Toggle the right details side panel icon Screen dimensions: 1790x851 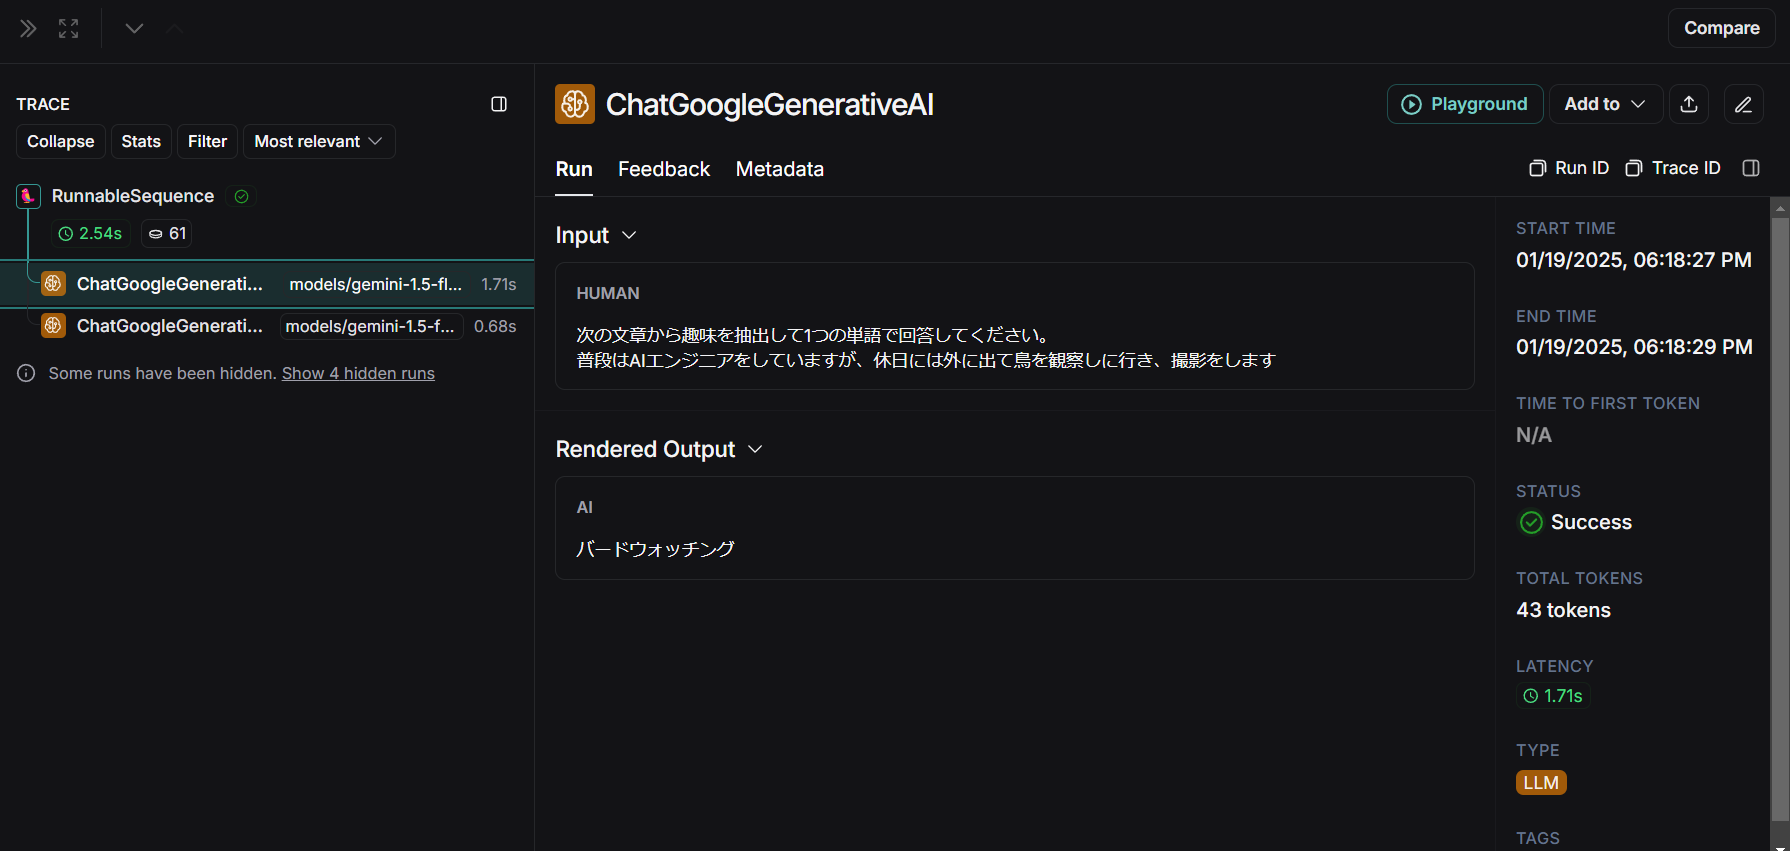(1751, 168)
